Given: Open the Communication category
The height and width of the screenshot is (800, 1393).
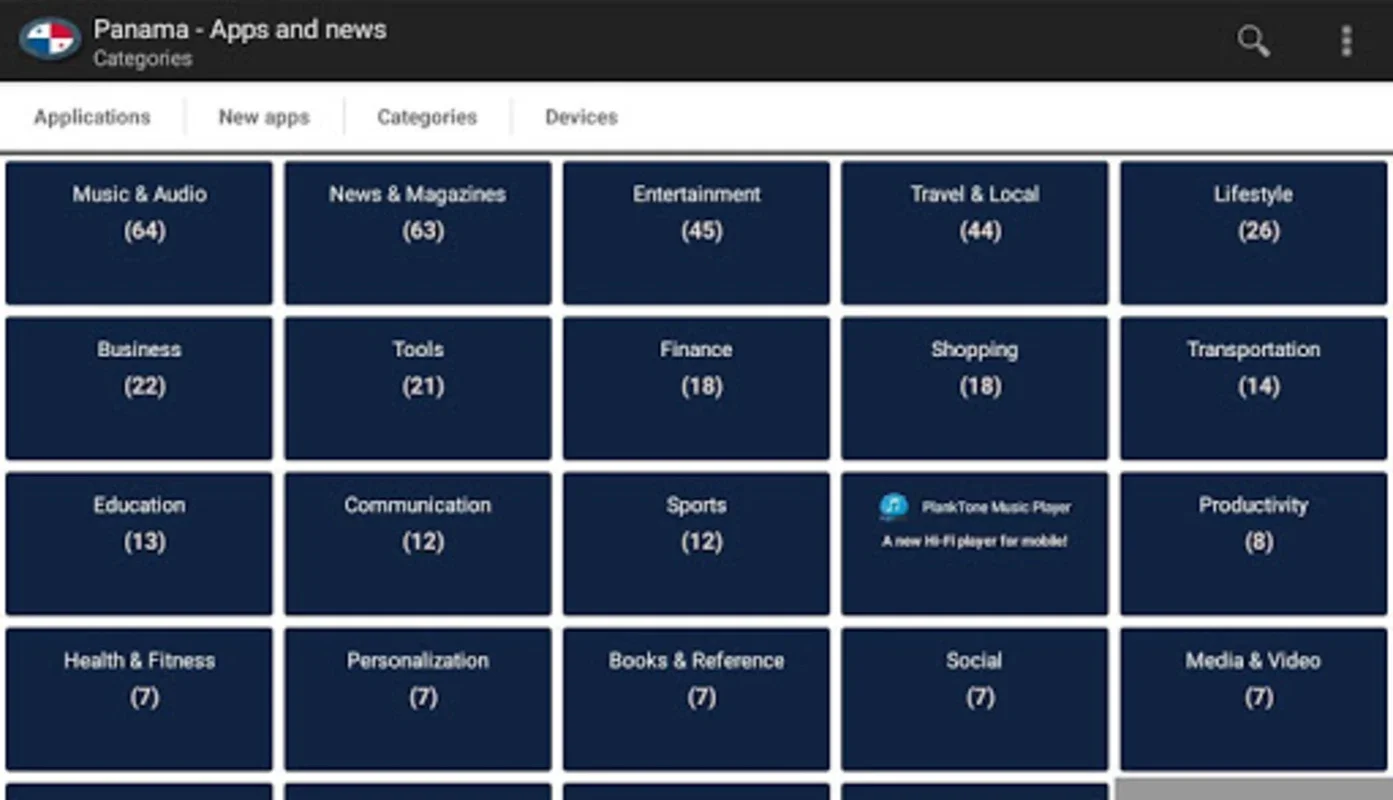Looking at the screenshot, I should [418, 544].
